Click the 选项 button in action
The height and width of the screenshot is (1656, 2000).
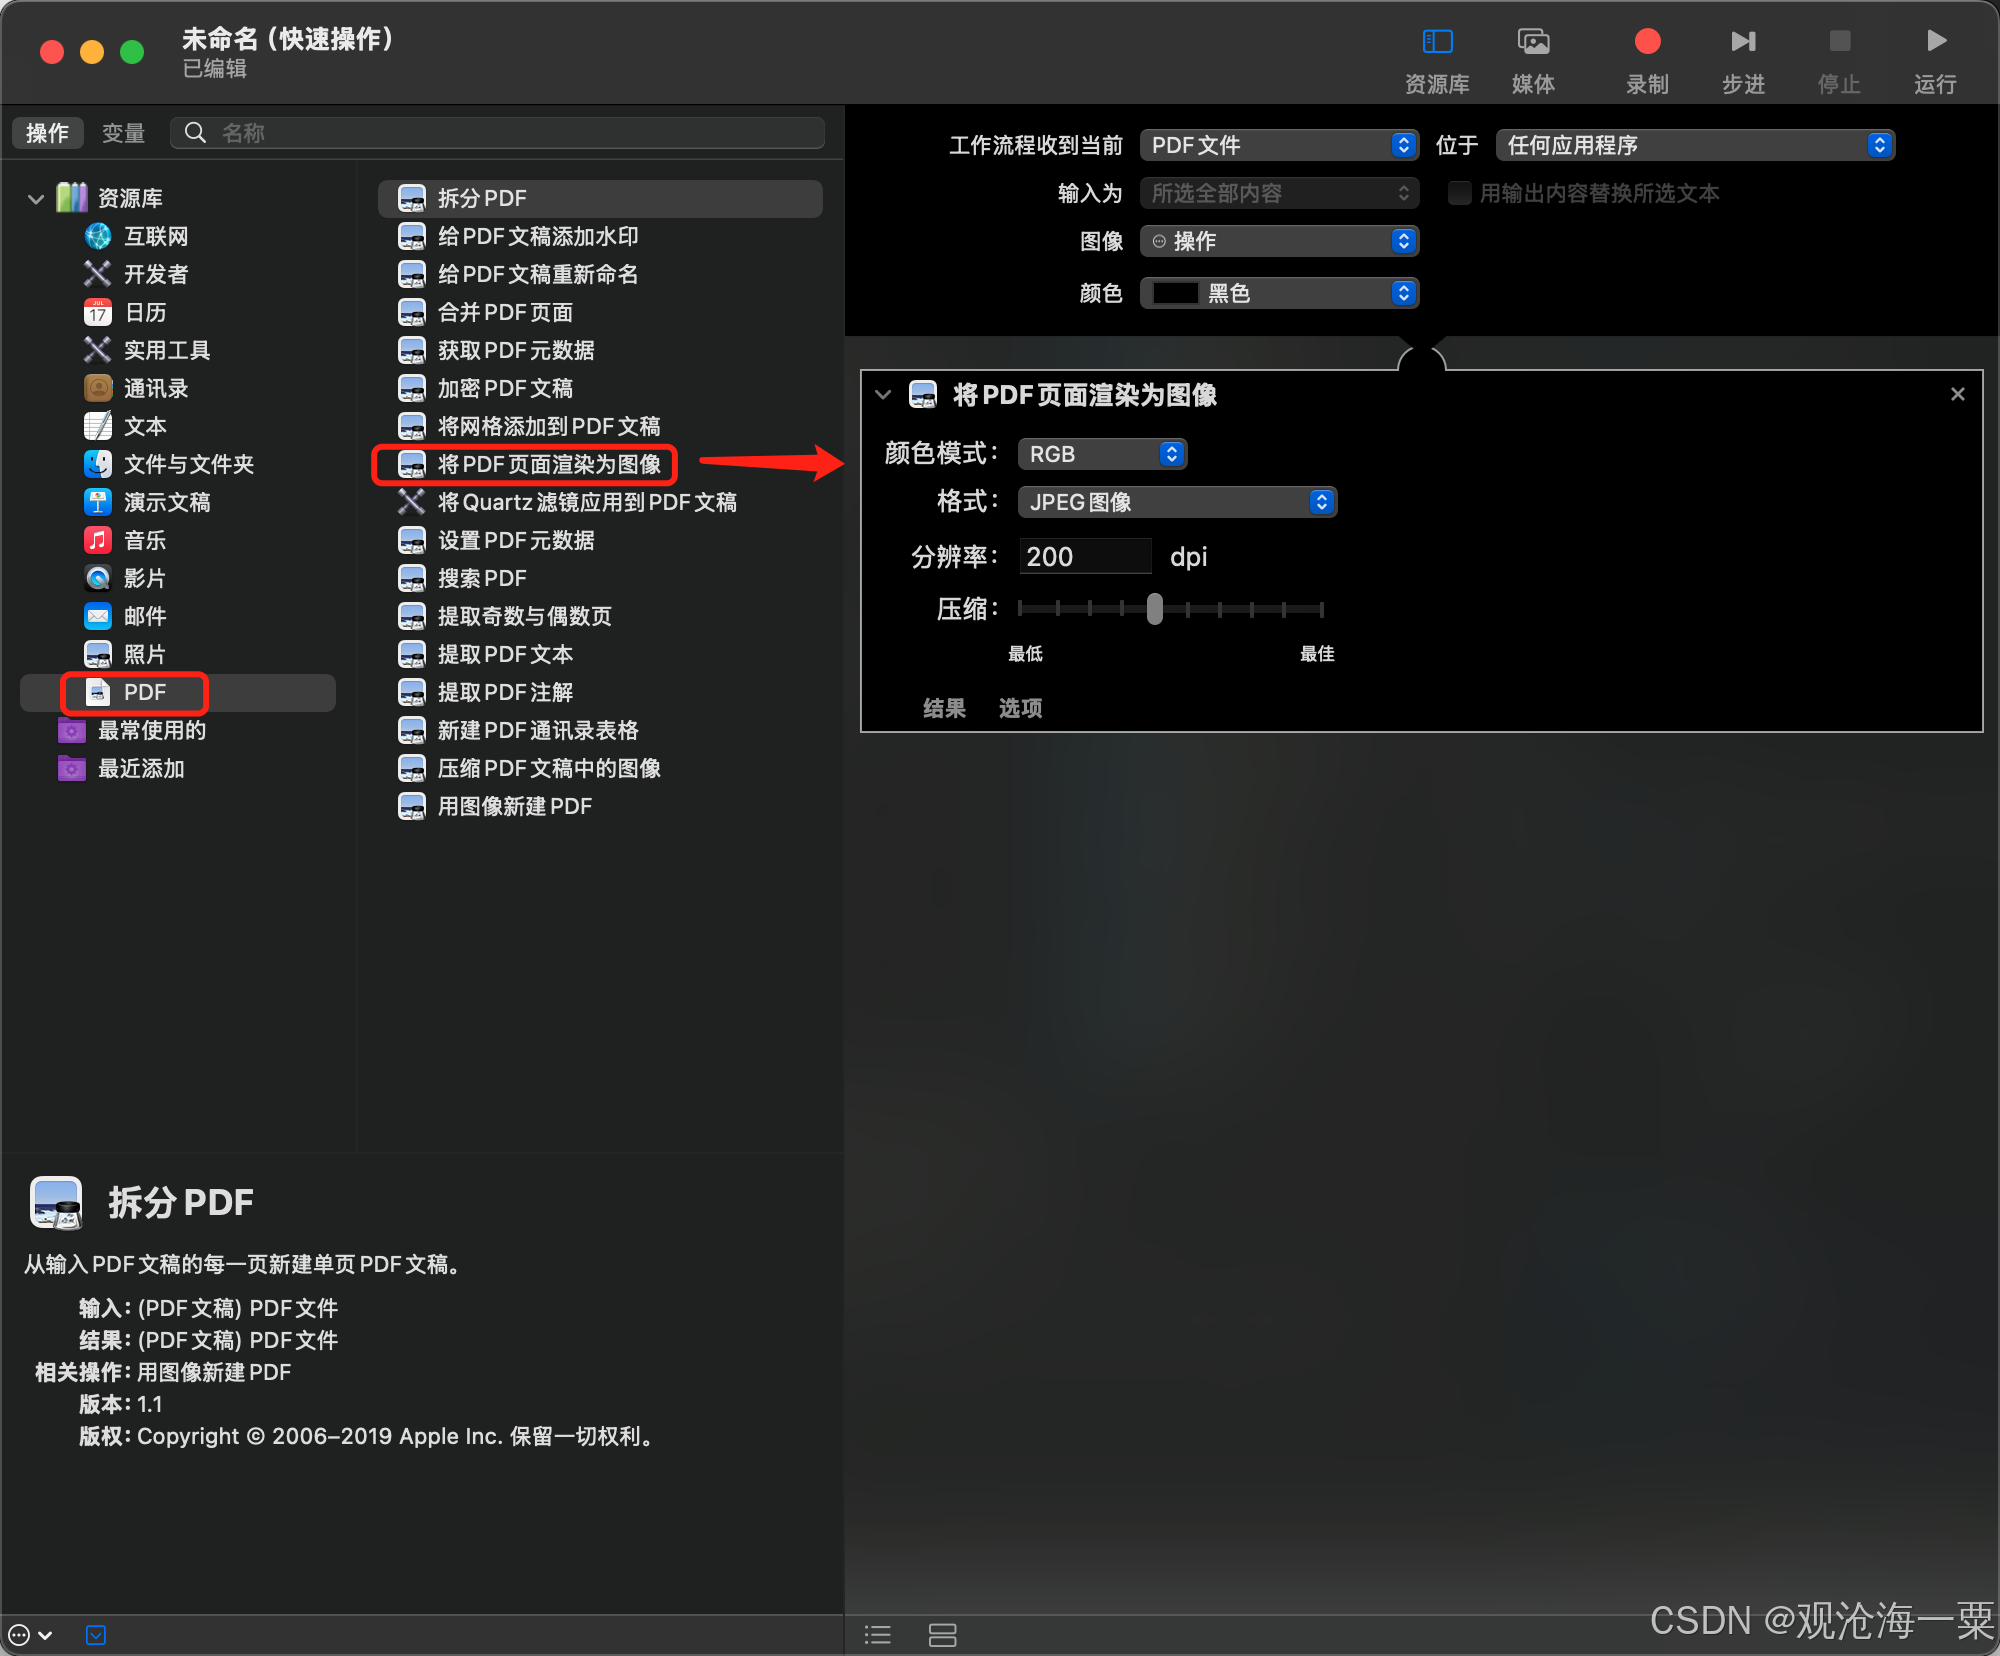(1020, 708)
